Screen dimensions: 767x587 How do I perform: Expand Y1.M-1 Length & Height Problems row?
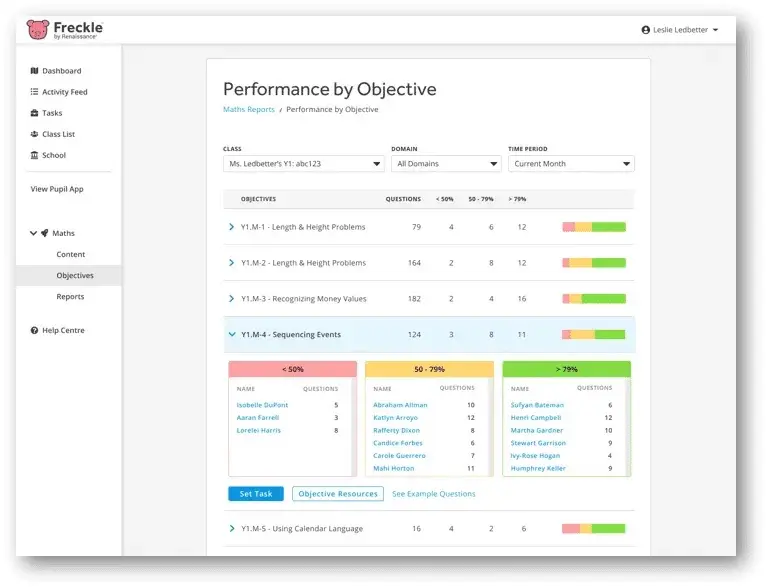(x=232, y=227)
